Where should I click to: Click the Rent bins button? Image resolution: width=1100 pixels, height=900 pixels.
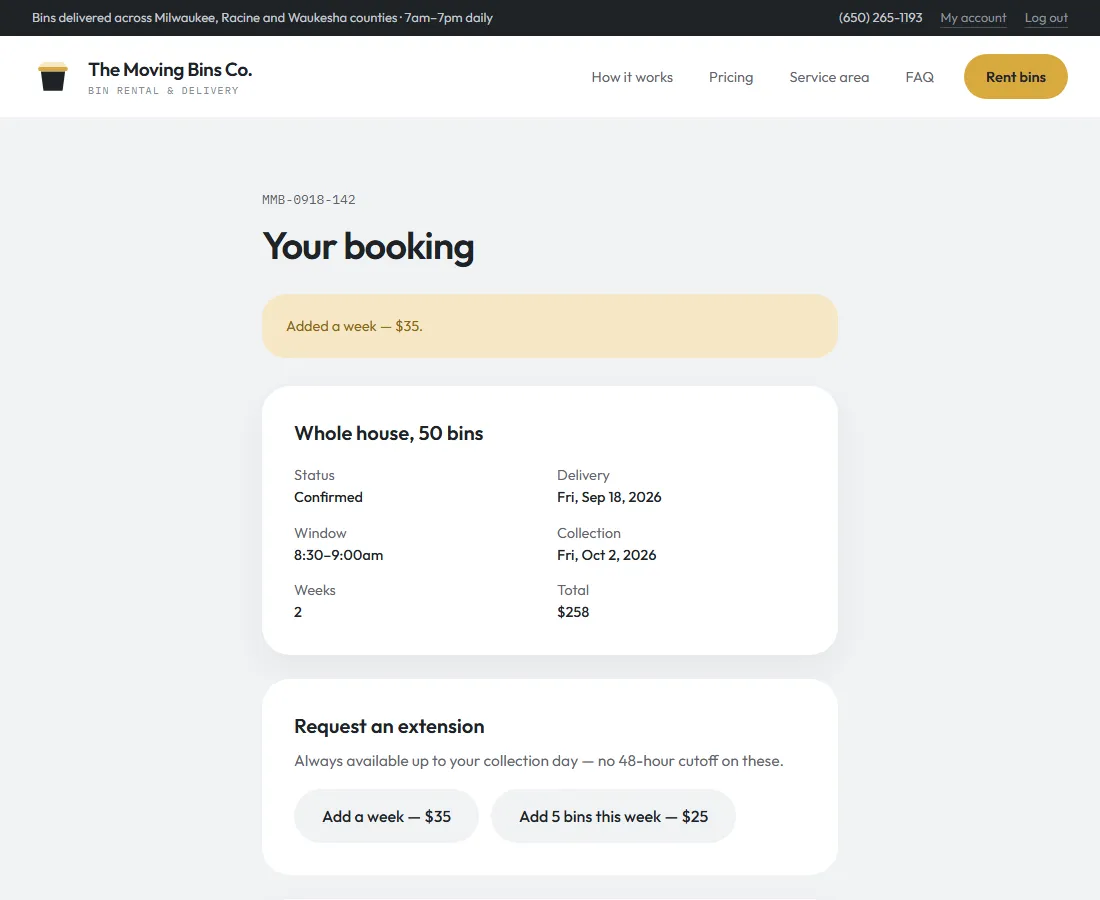[1015, 76]
